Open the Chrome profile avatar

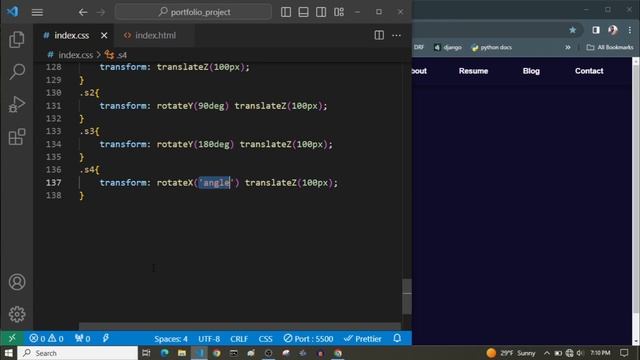613,30
